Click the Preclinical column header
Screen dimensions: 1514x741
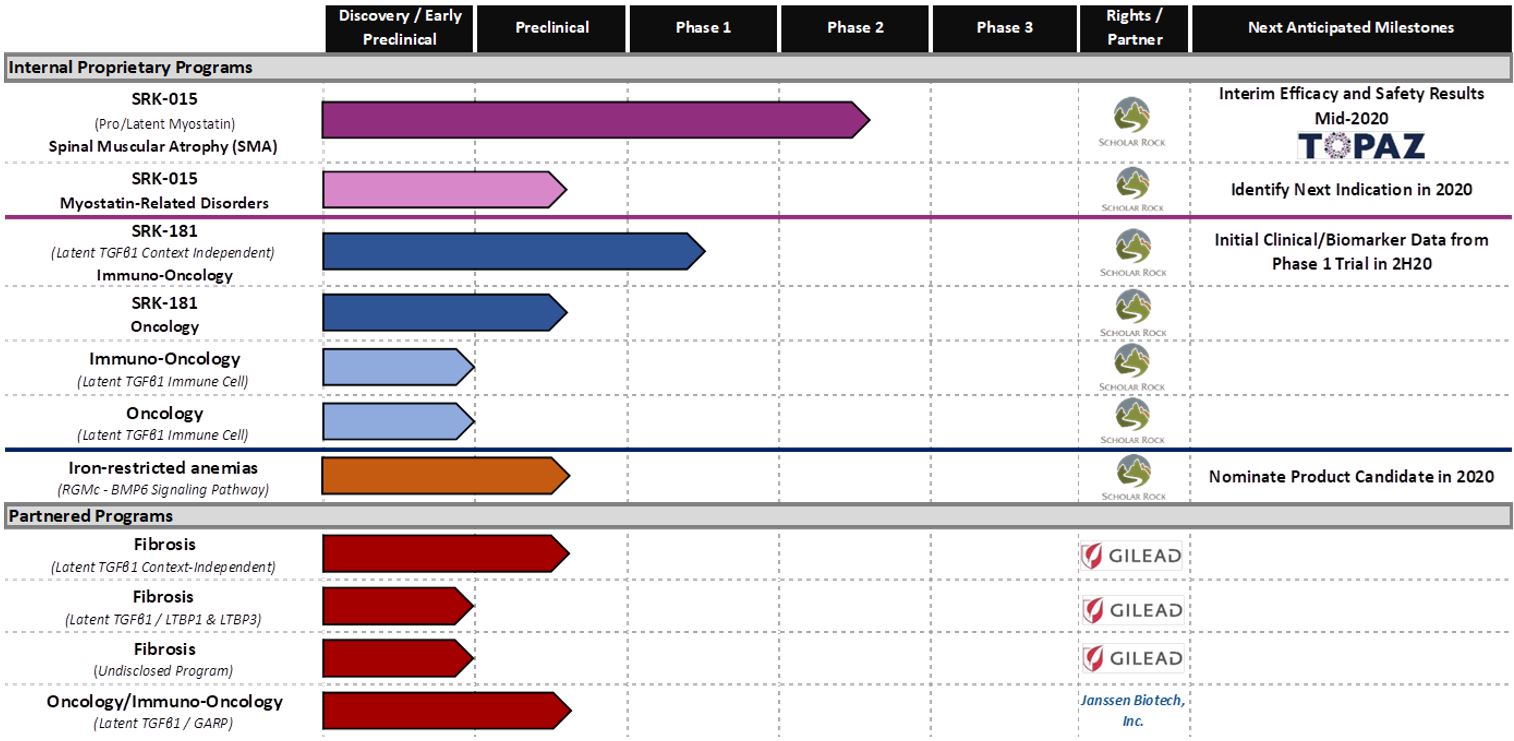tap(552, 28)
